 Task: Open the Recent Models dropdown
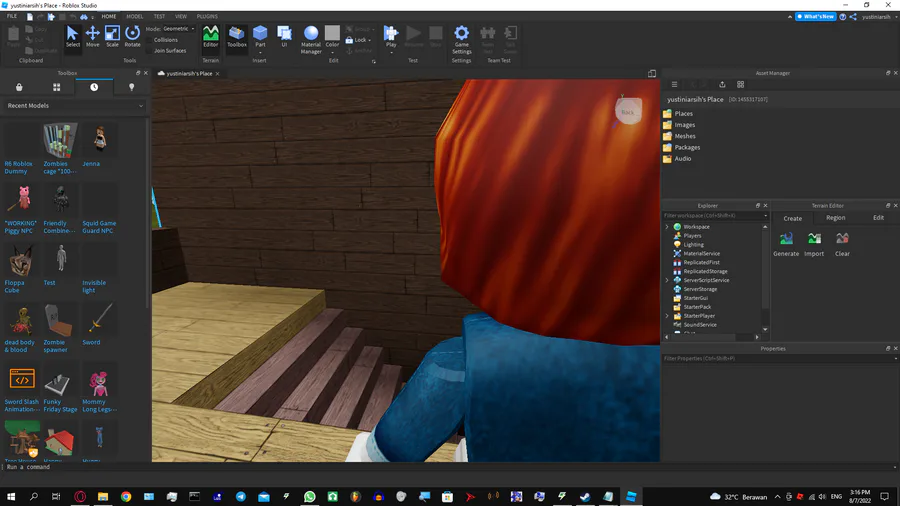pyautogui.click(x=75, y=106)
